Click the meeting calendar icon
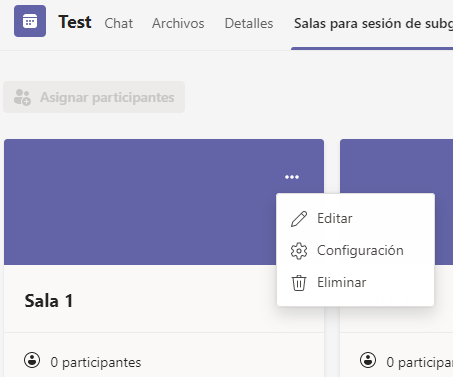The height and width of the screenshot is (377, 453). pyautogui.click(x=30, y=21)
